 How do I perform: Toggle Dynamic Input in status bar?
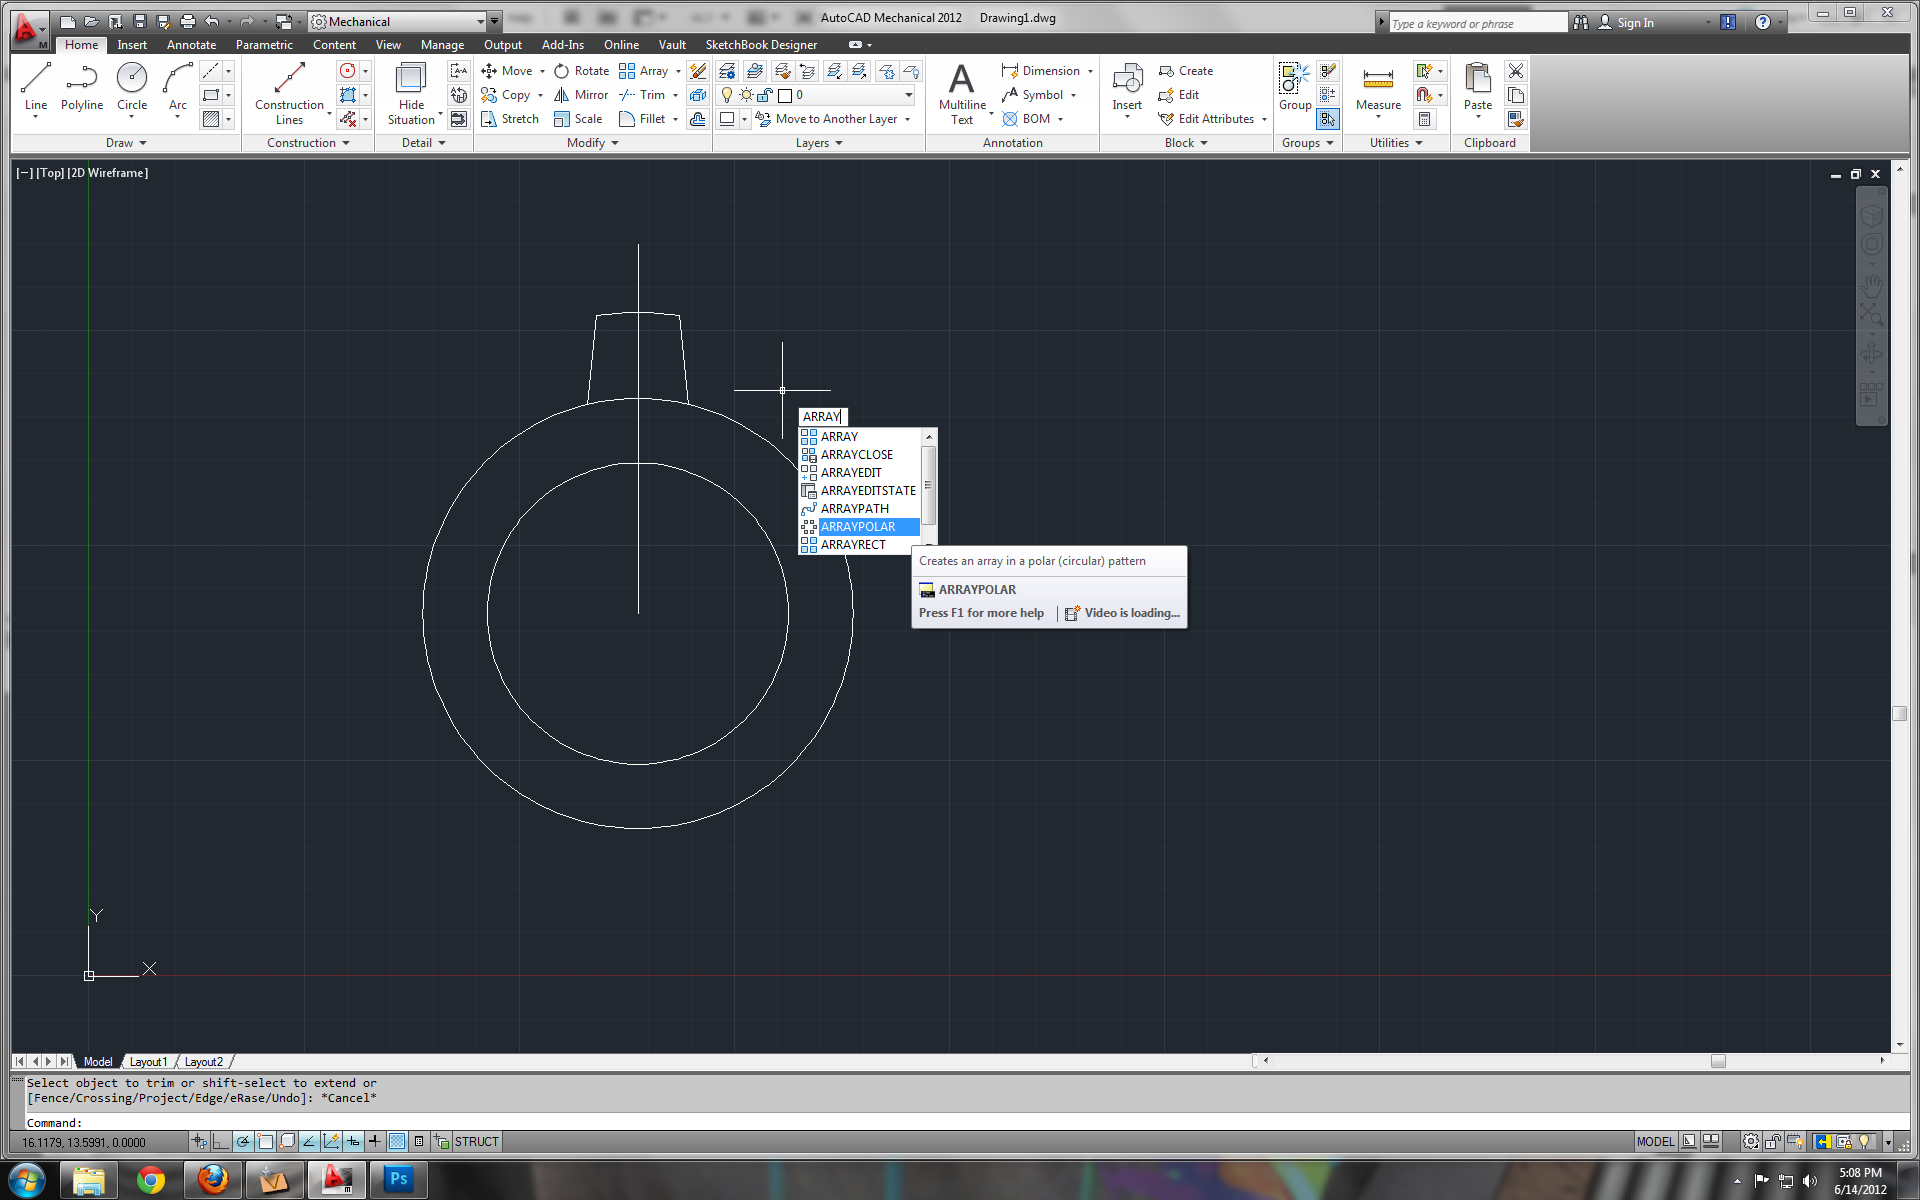[x=353, y=1141]
